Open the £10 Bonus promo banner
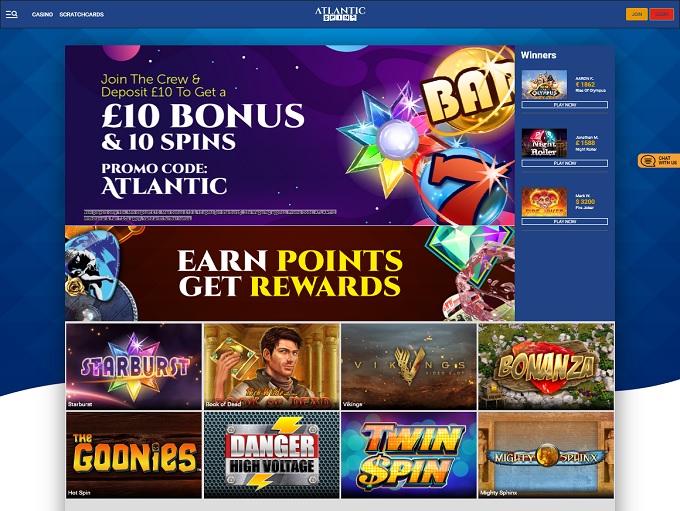680x511 pixels. pos(290,135)
